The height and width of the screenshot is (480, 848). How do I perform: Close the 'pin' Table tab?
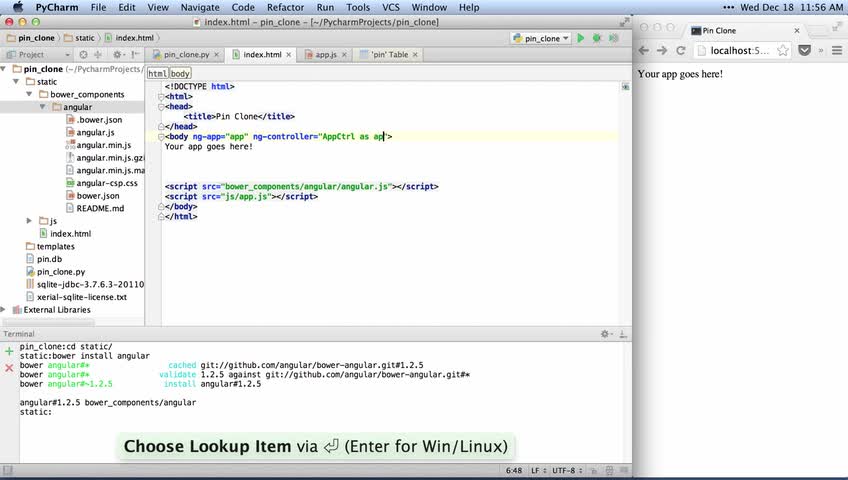pyautogui.click(x=415, y=55)
